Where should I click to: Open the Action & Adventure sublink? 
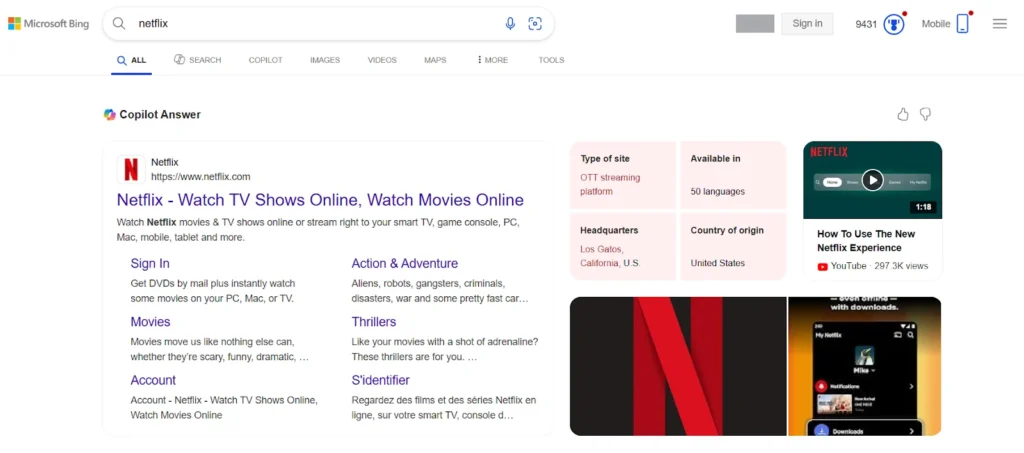click(404, 264)
